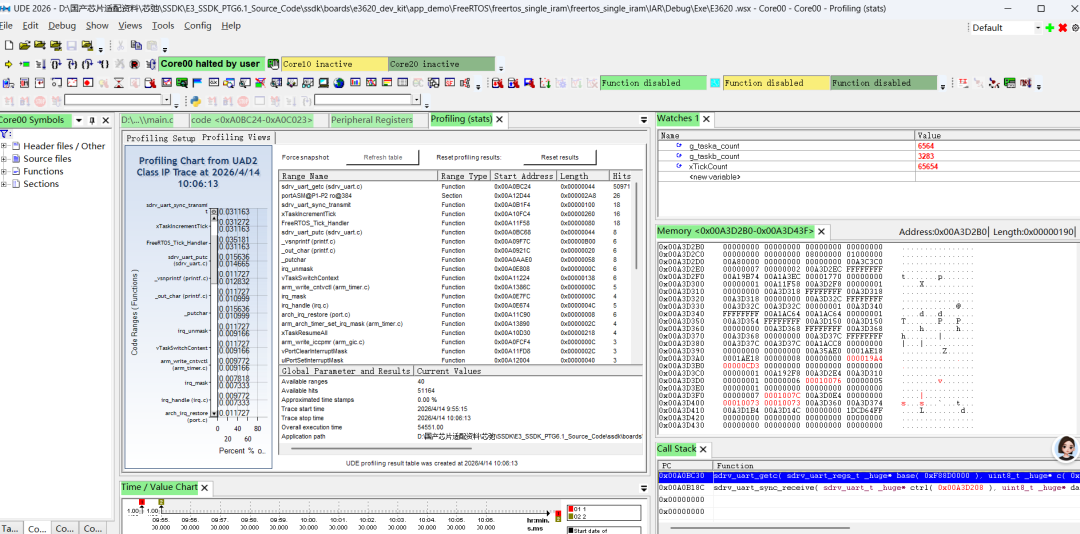Click the yellow arrow run icon
The image size is (1080, 534).
(8, 64)
